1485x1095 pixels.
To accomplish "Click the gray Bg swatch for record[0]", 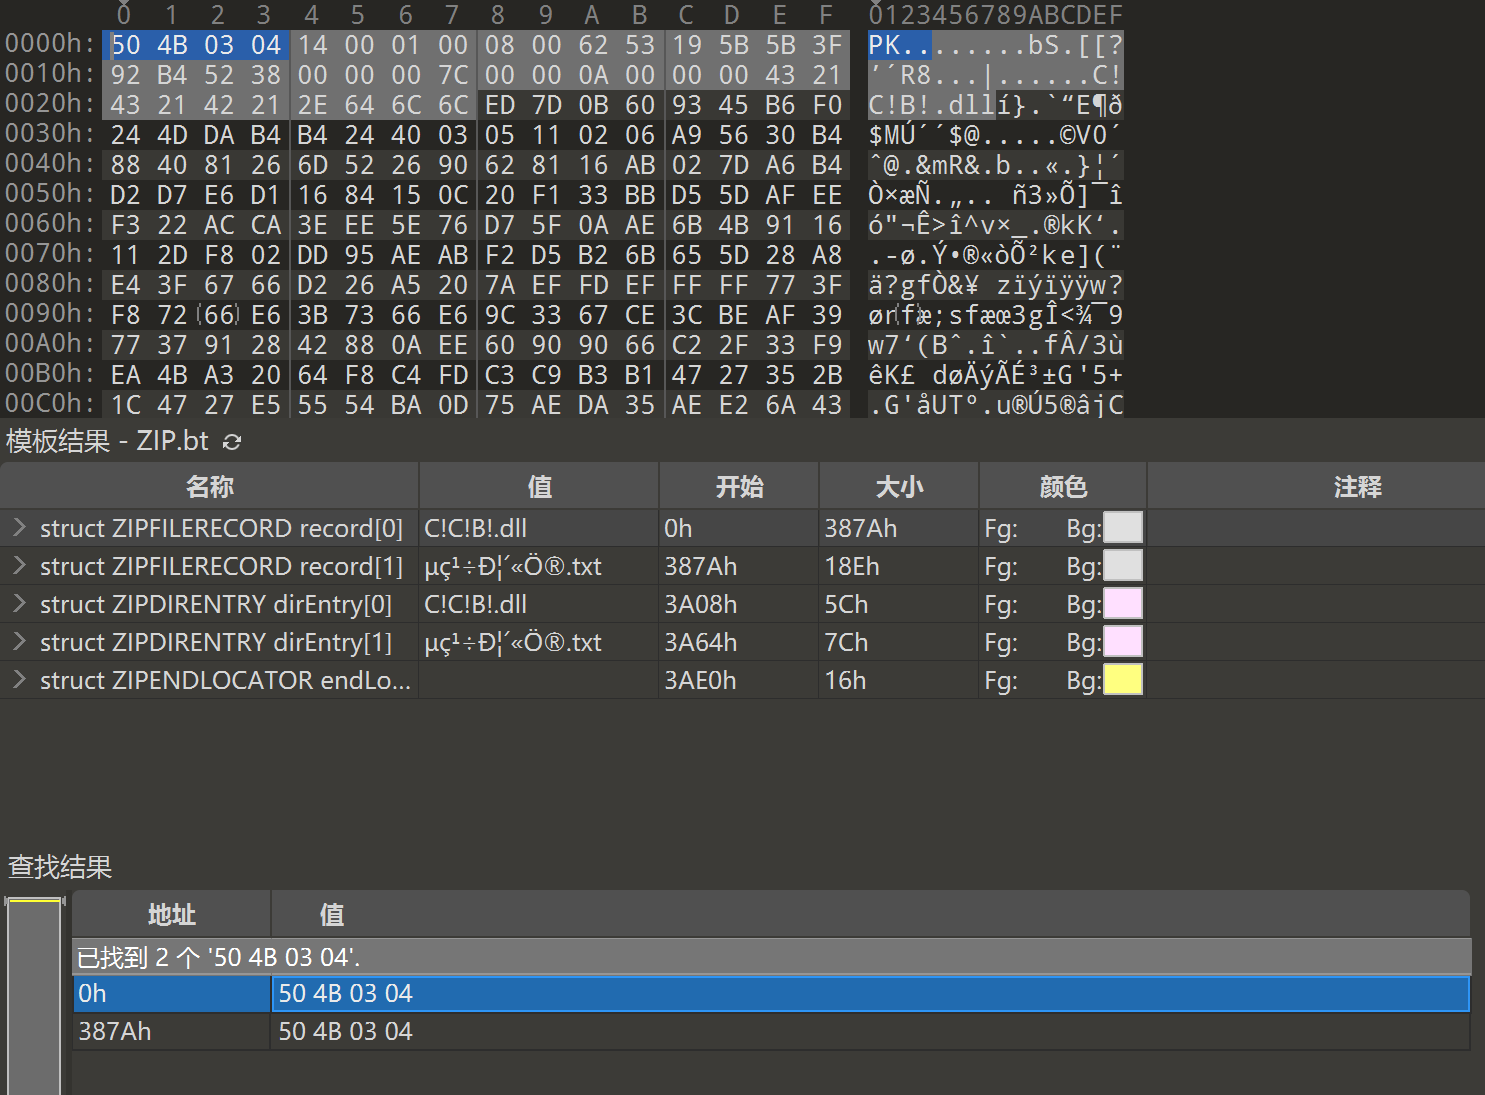I will (1122, 528).
